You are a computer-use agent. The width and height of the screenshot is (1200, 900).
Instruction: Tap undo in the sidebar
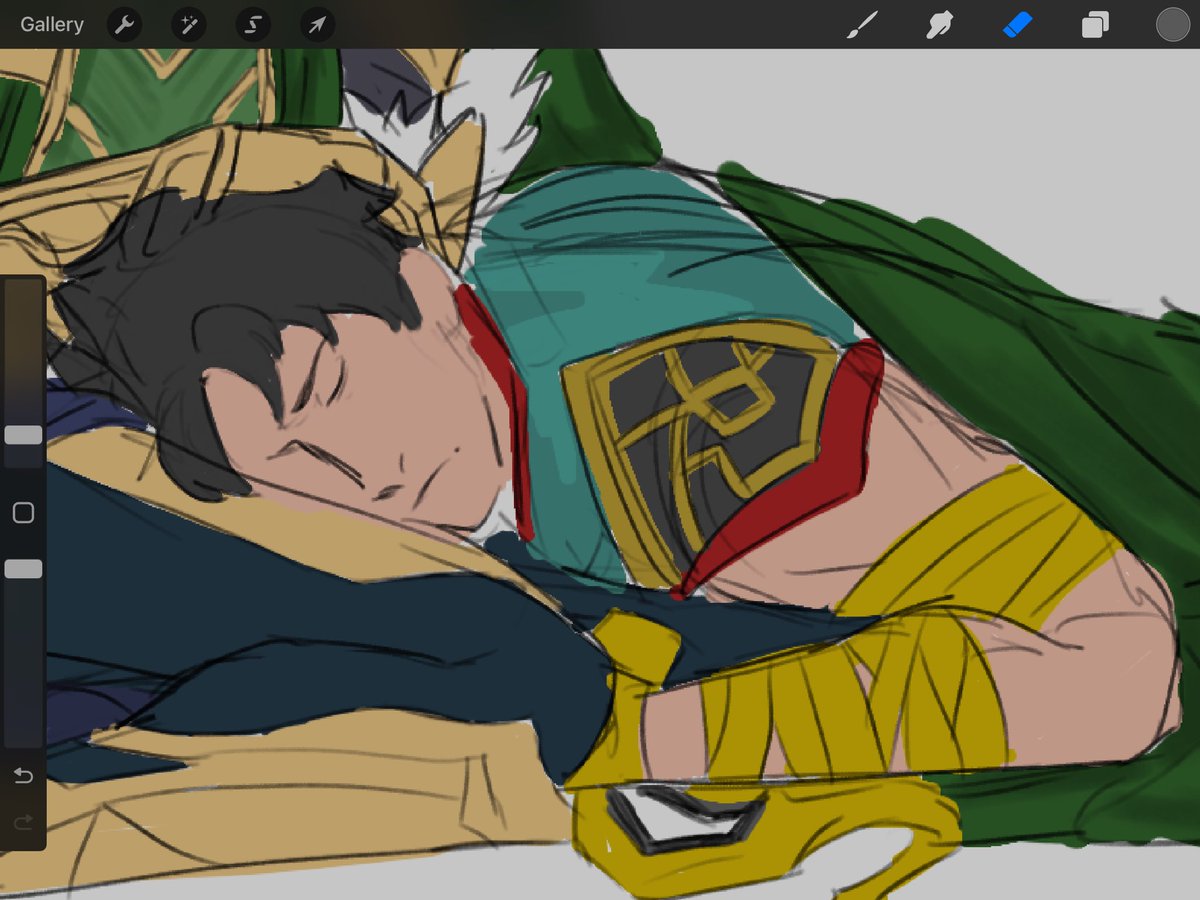[x=22, y=775]
